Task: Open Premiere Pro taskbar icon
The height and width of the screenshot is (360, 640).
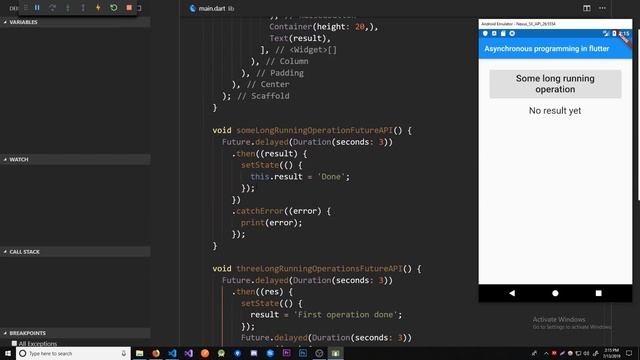Action: (x=287, y=353)
